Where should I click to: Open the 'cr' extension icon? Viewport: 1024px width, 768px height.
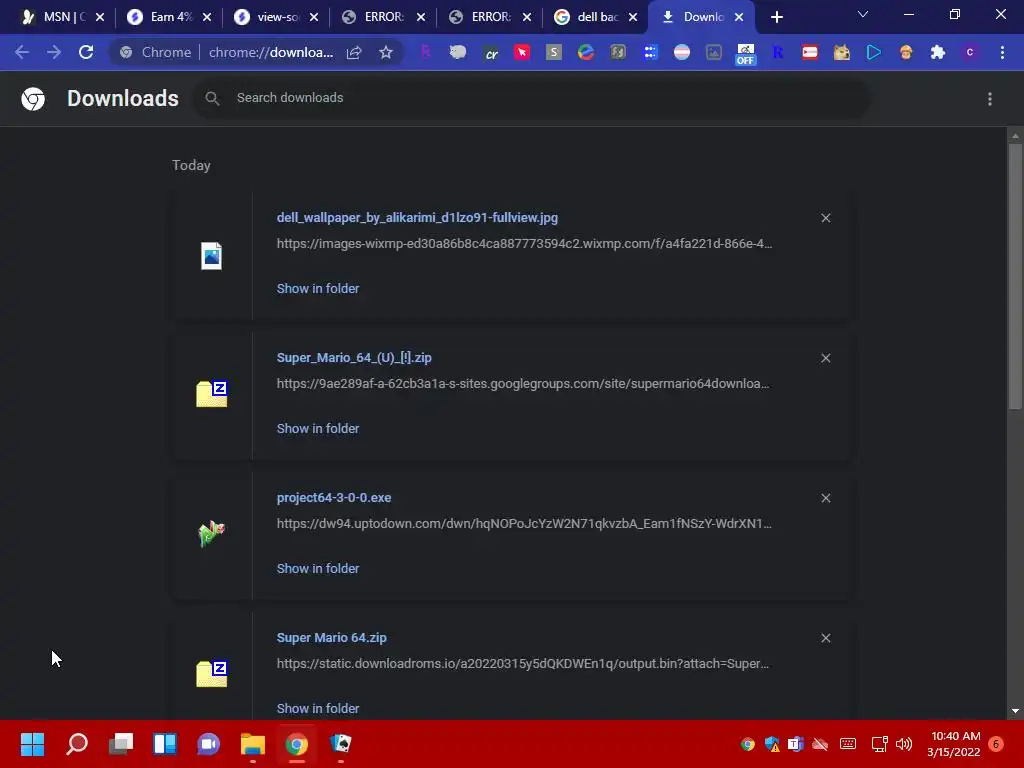[491, 54]
